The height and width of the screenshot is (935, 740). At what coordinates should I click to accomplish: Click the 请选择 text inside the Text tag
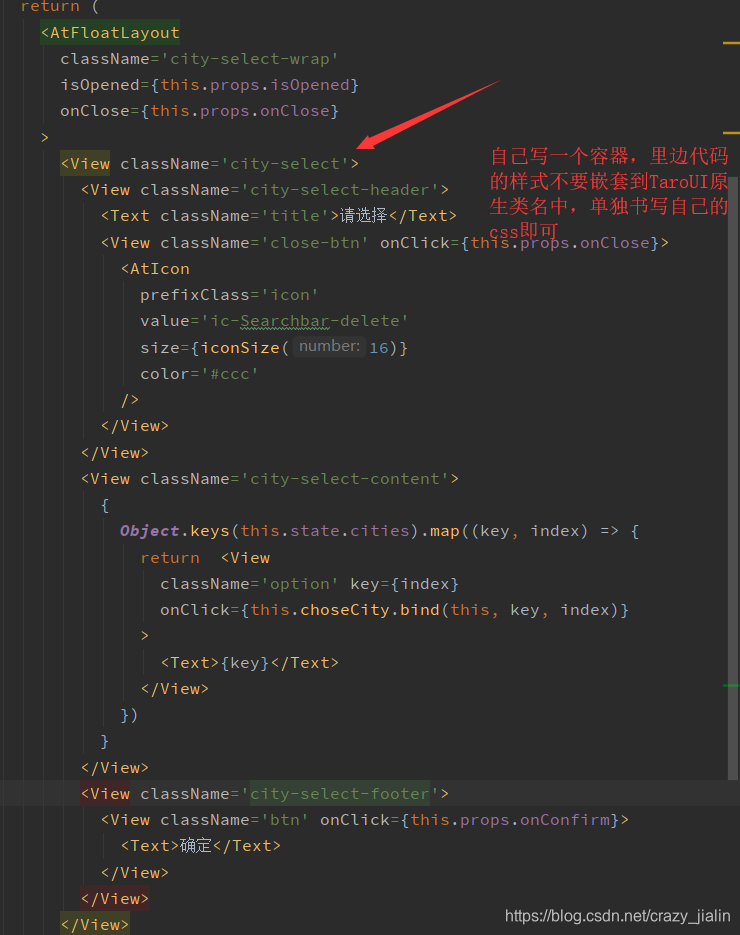(x=364, y=216)
